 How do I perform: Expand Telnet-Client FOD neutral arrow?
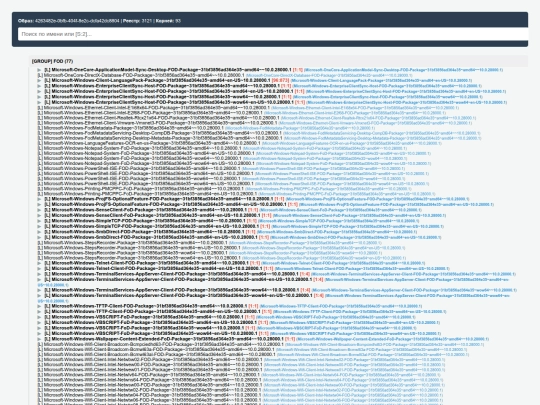click(x=39, y=263)
